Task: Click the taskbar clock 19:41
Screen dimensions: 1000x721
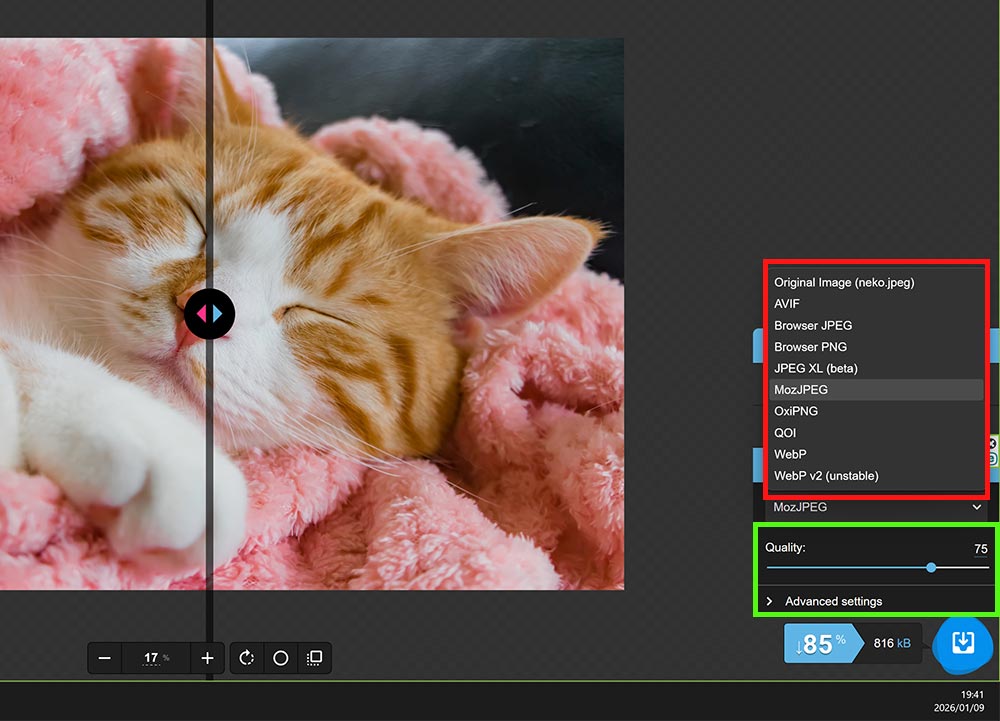Action: tap(972, 694)
